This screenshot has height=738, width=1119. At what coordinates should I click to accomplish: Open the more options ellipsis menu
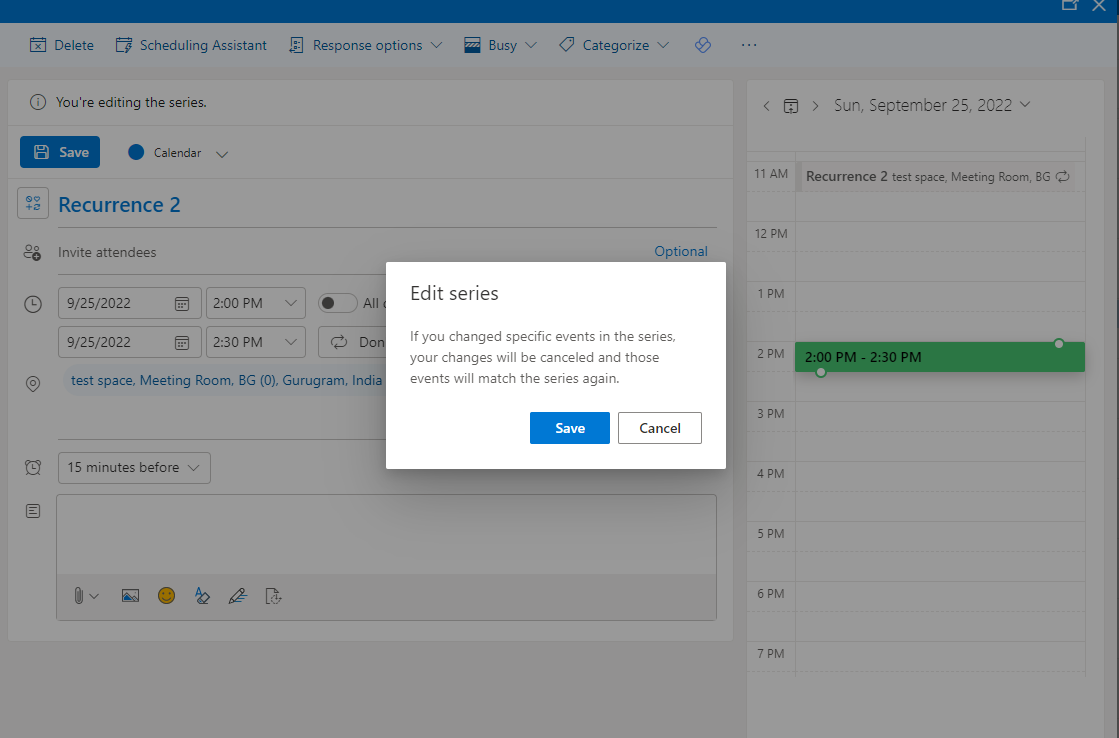pos(748,44)
